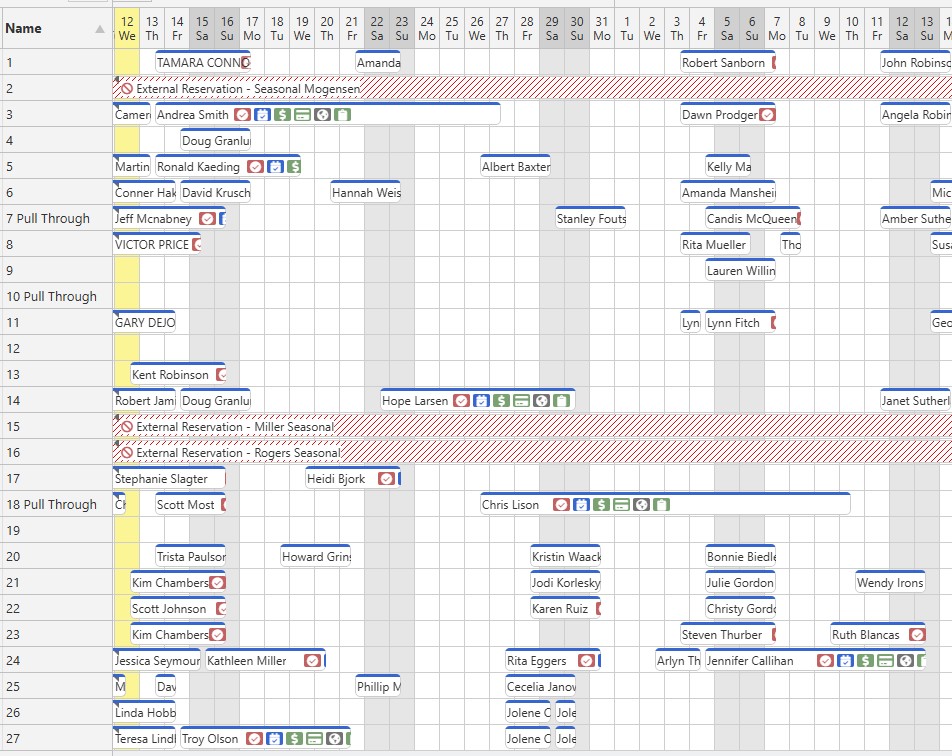The width and height of the screenshot is (952, 756).
Task: Open the Albert Baxter reservation
Action: coord(515,167)
